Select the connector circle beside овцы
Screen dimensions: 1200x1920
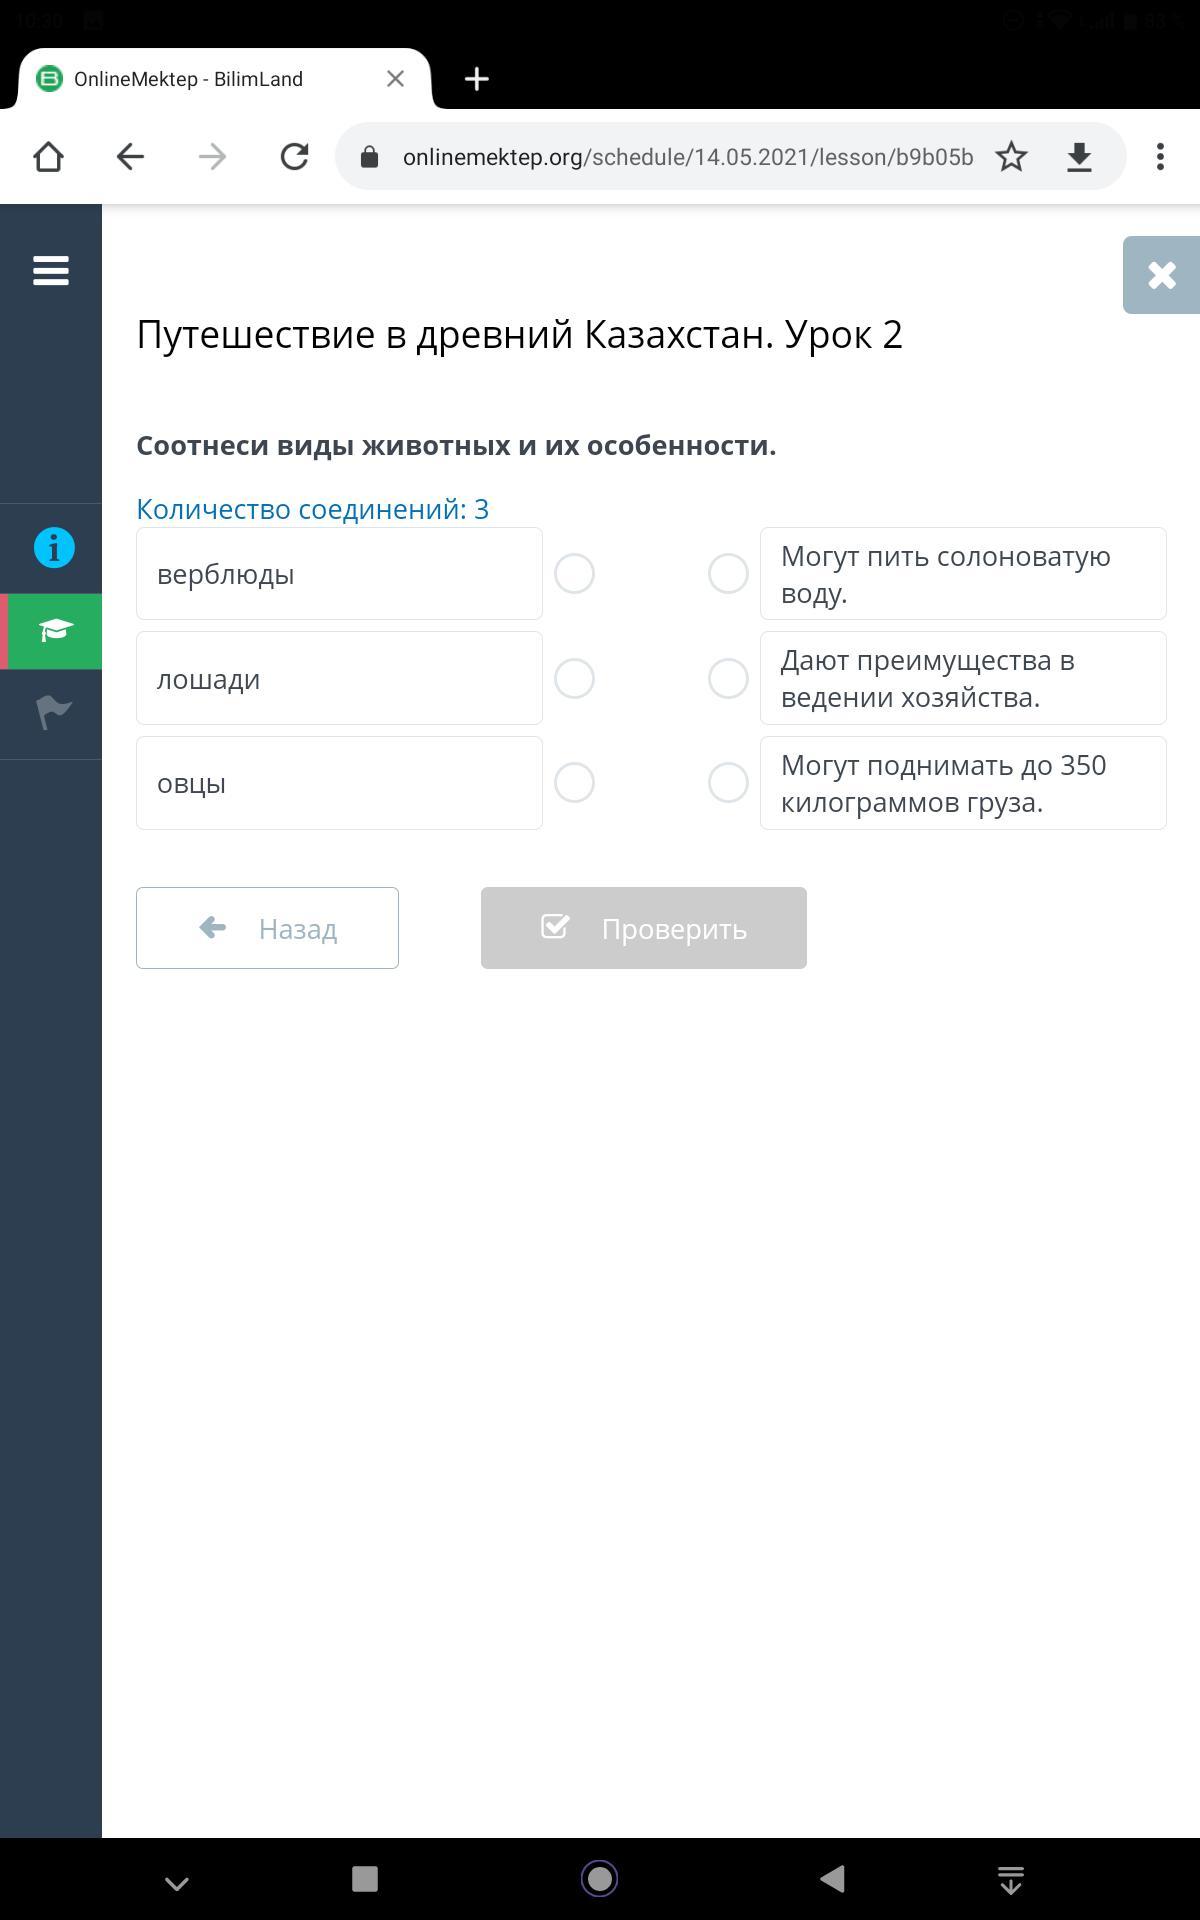click(x=575, y=783)
